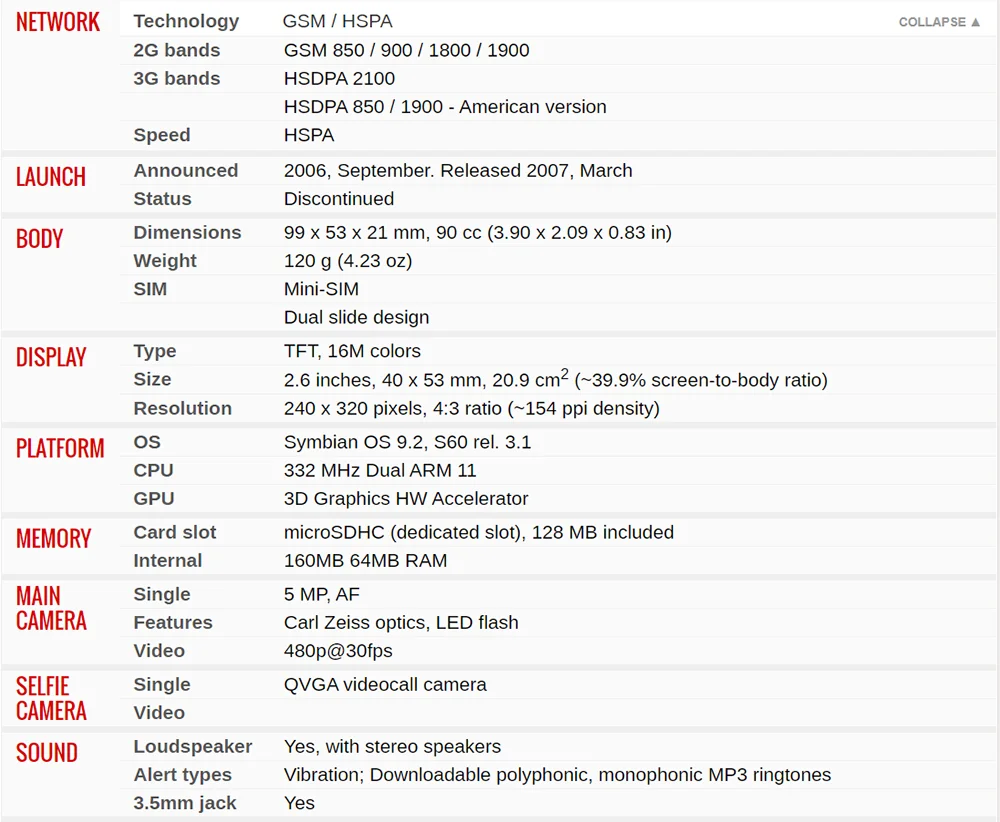Open the Dimensions label link
Viewport: 1000px width, 822px height.
tap(188, 232)
